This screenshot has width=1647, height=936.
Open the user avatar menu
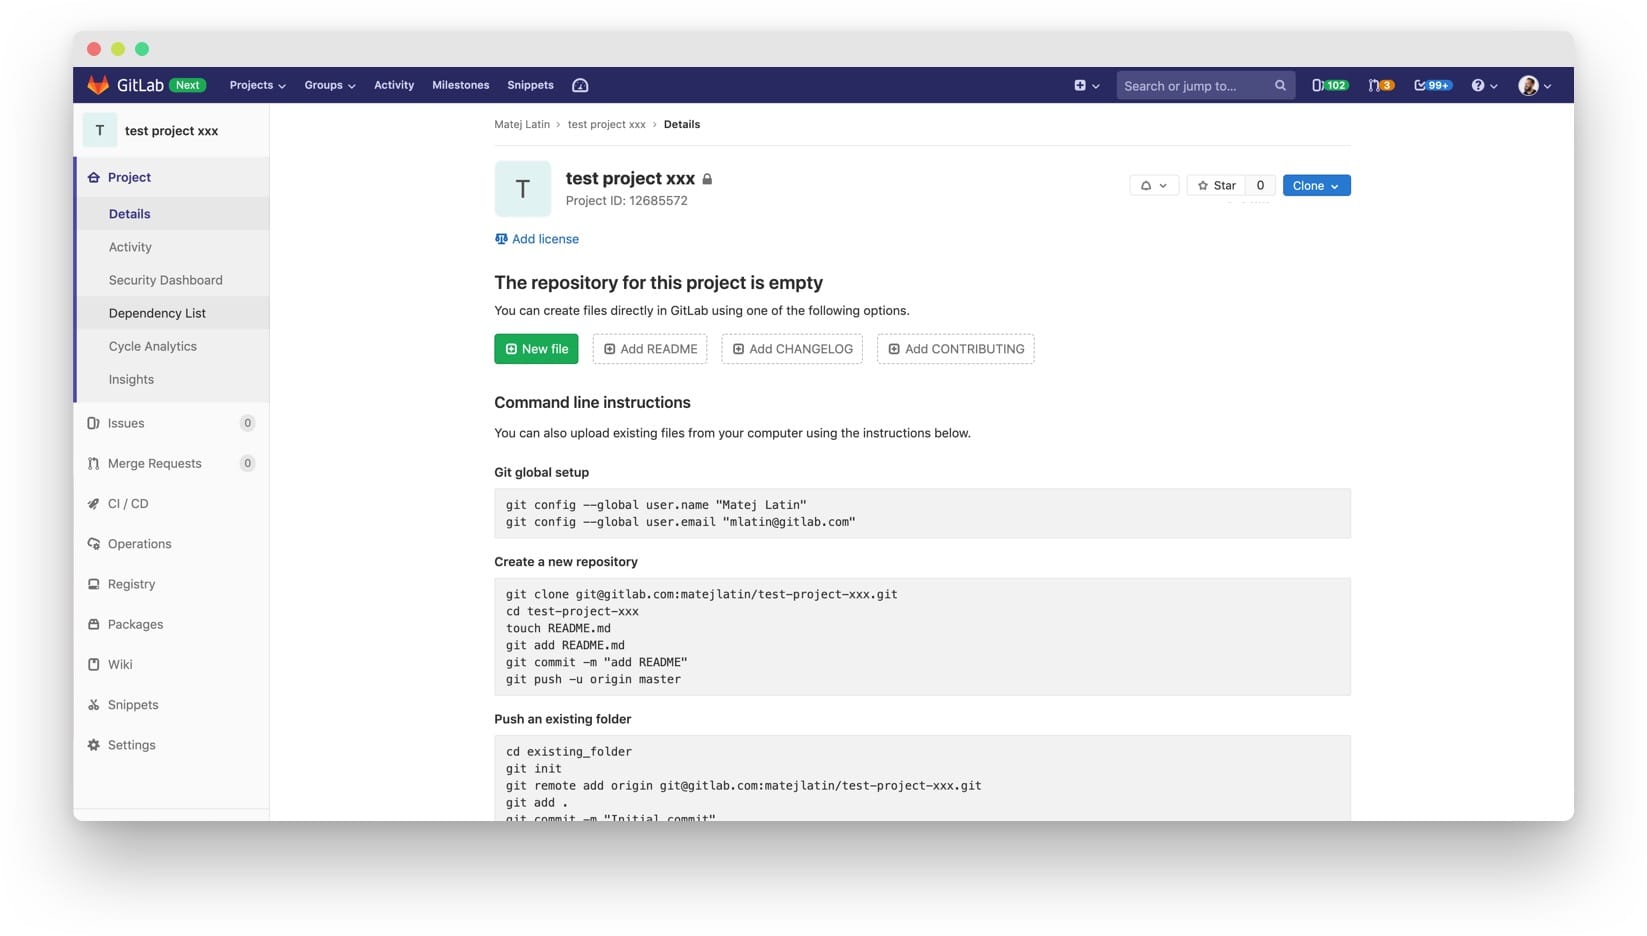(1535, 85)
